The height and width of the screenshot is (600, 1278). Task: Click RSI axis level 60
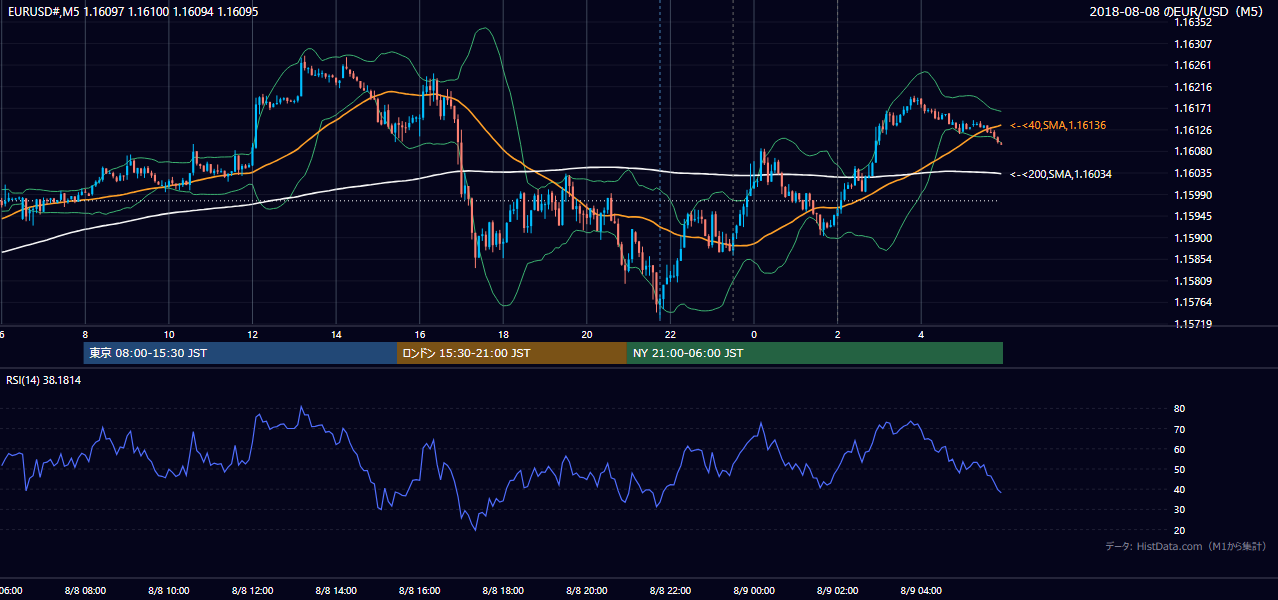1180,449
